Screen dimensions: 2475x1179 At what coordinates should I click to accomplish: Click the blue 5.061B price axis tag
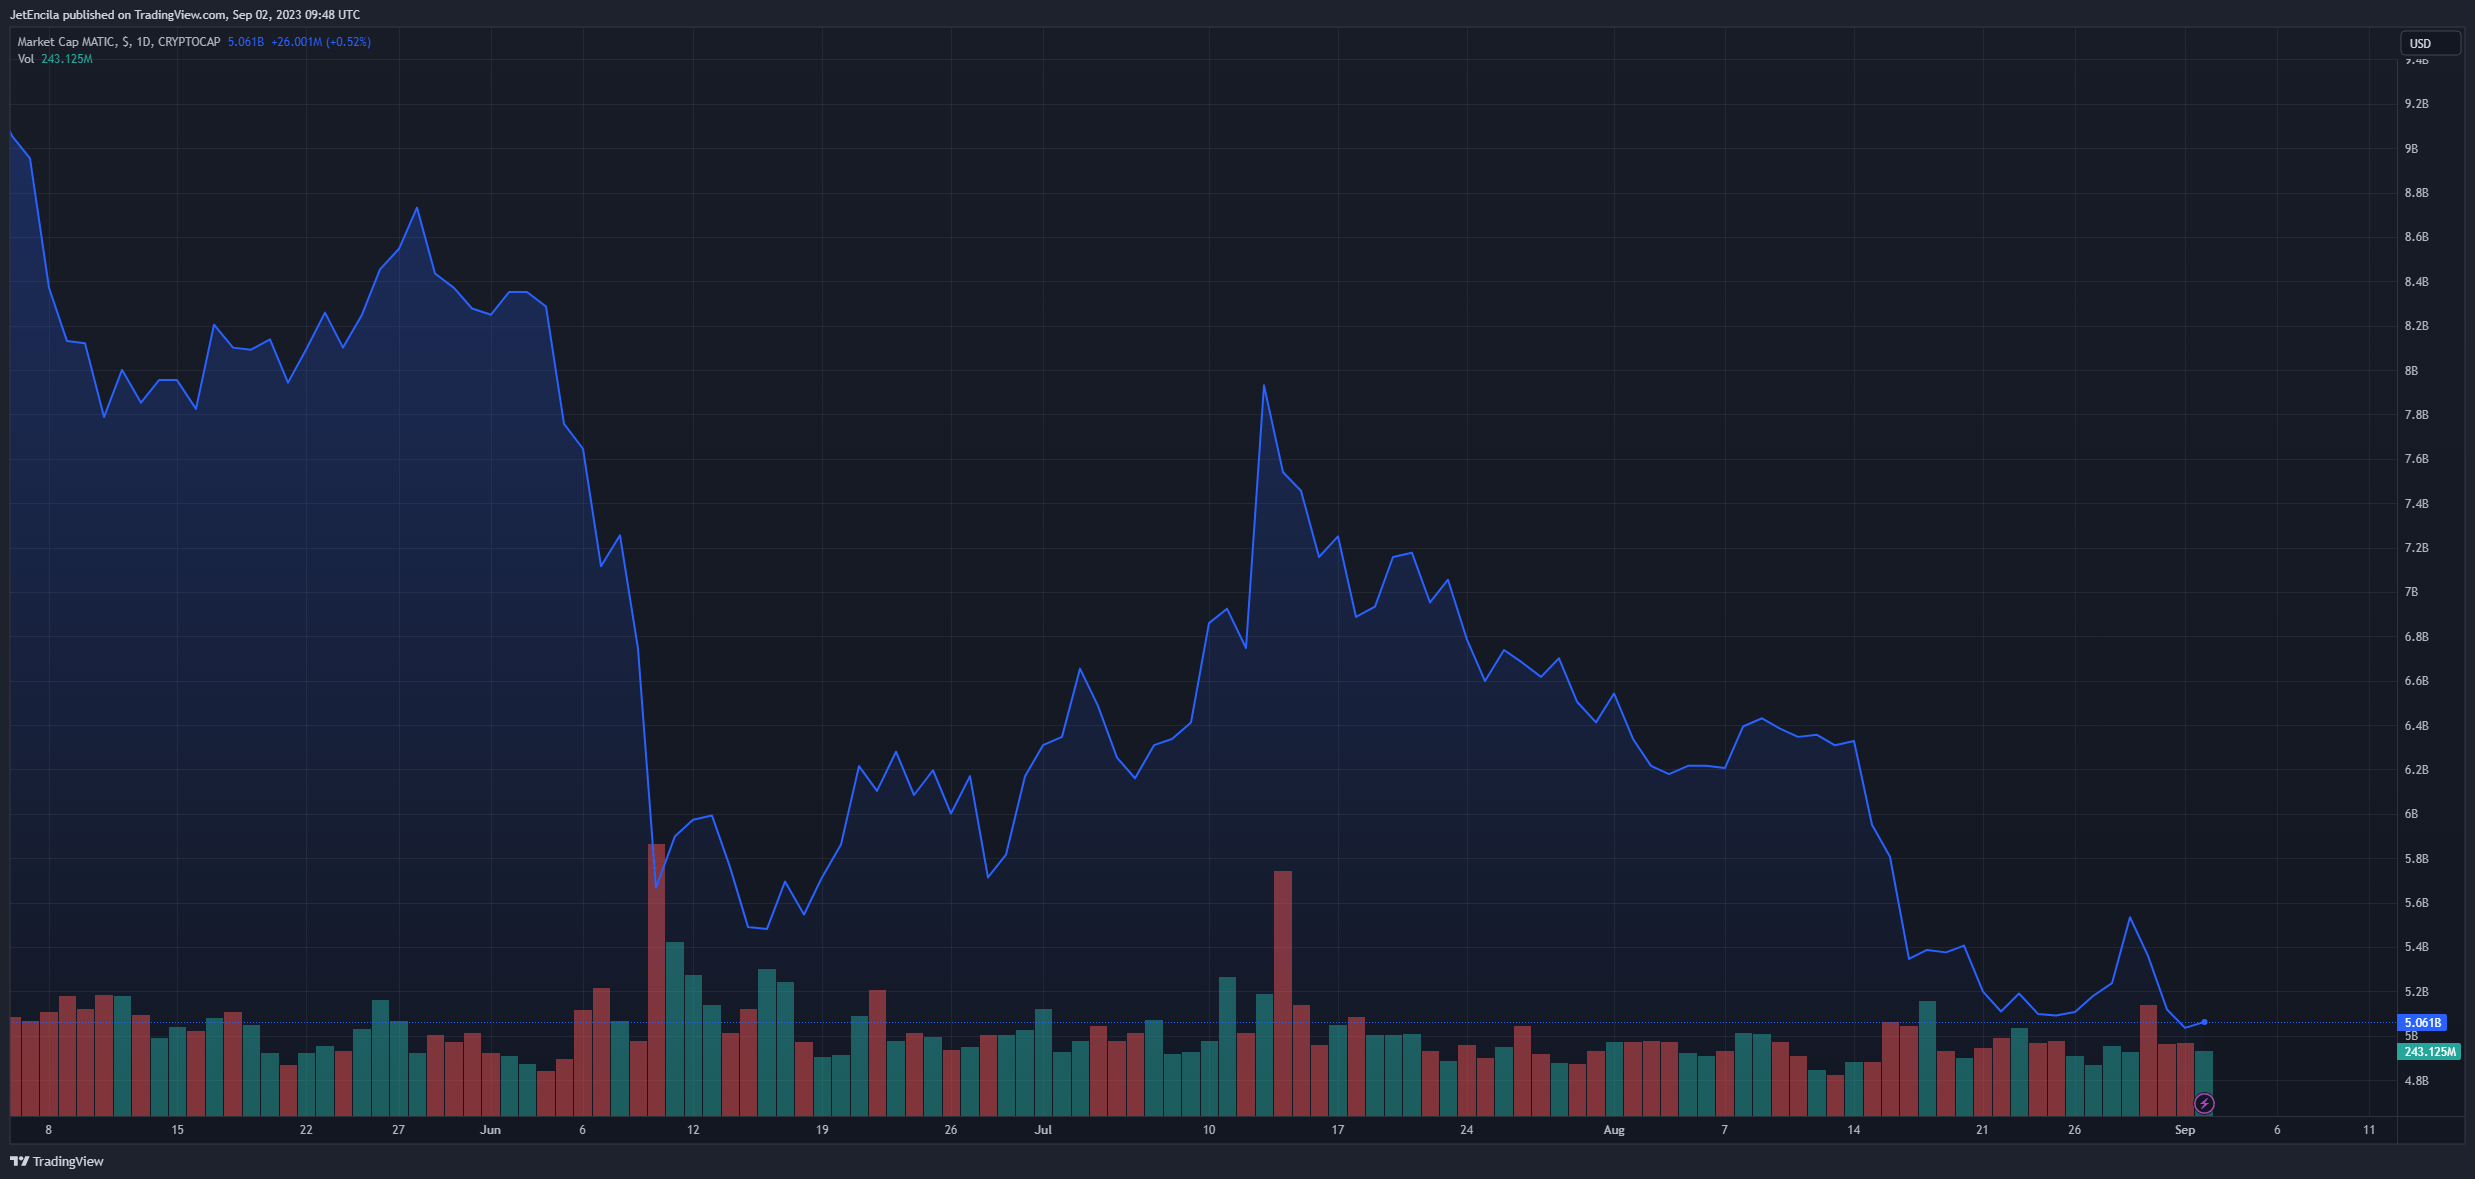coord(2422,1022)
